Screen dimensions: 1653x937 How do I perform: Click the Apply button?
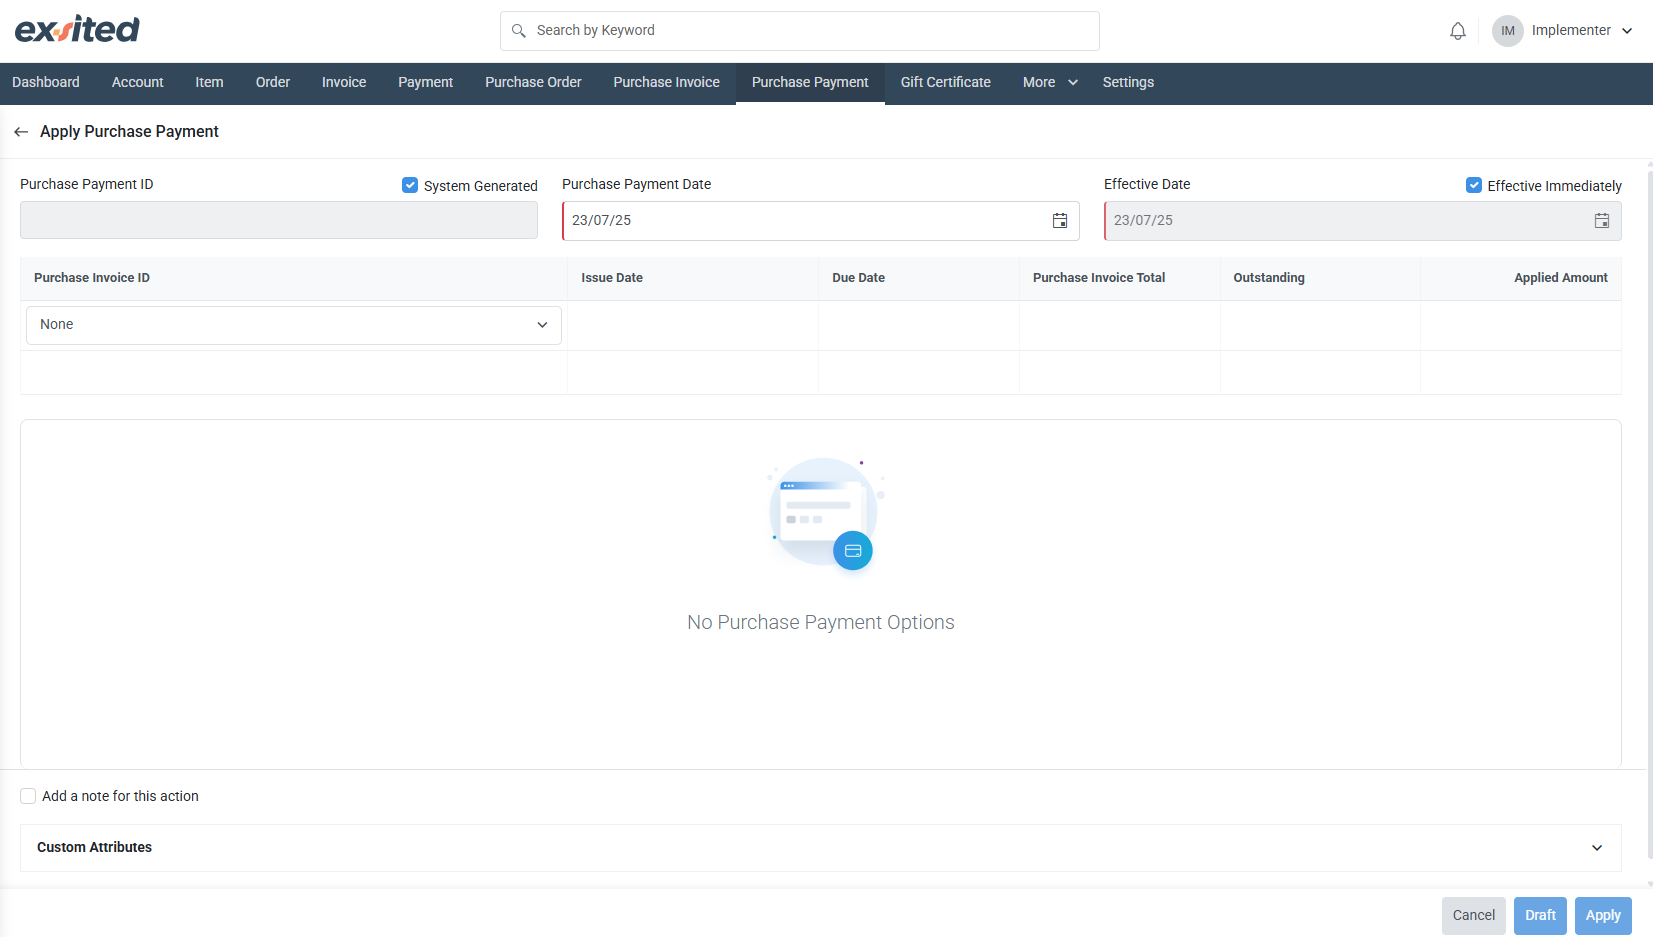click(1603, 916)
